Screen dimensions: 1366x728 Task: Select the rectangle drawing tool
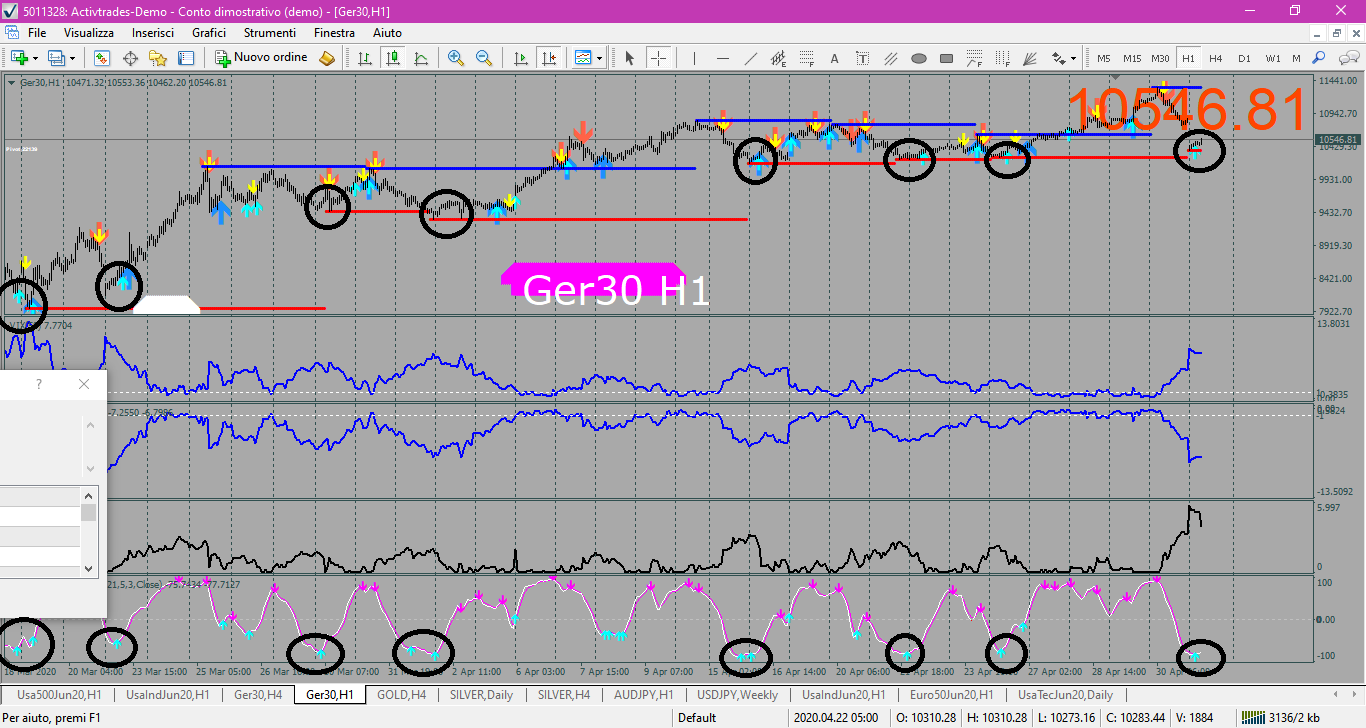click(946, 58)
